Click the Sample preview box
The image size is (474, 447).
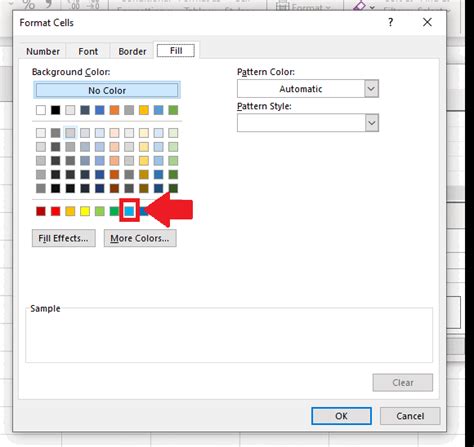(229, 335)
